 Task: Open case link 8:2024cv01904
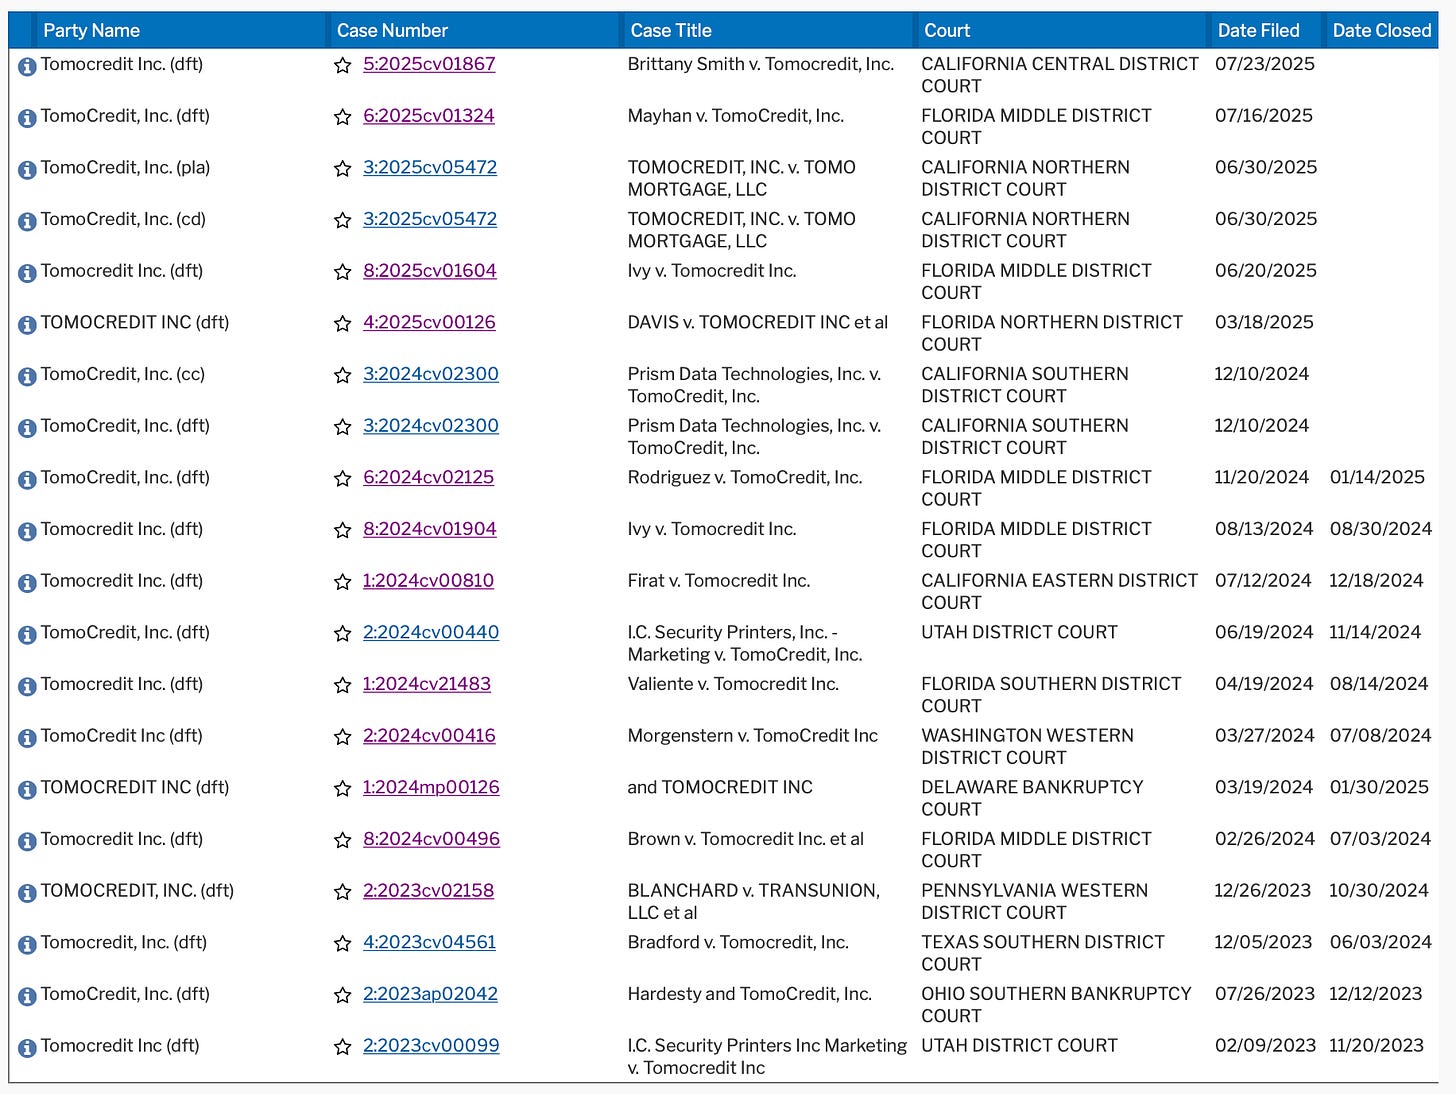(430, 529)
